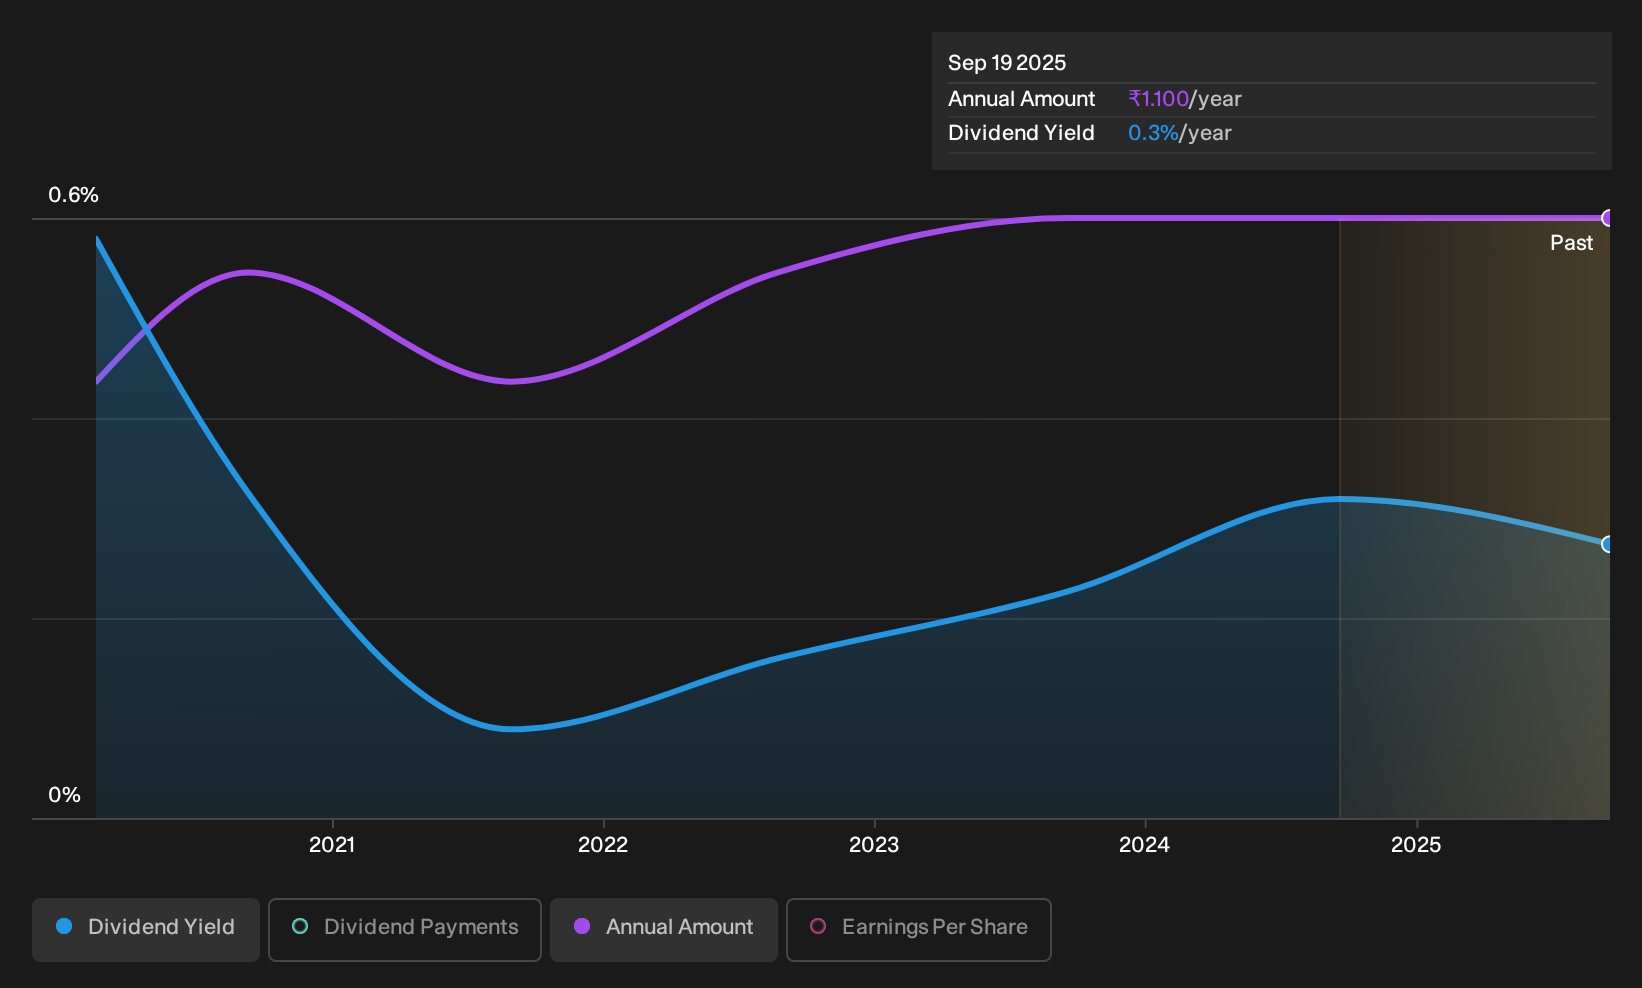Enable the Dividend Payments series

pyautogui.click(x=405, y=930)
